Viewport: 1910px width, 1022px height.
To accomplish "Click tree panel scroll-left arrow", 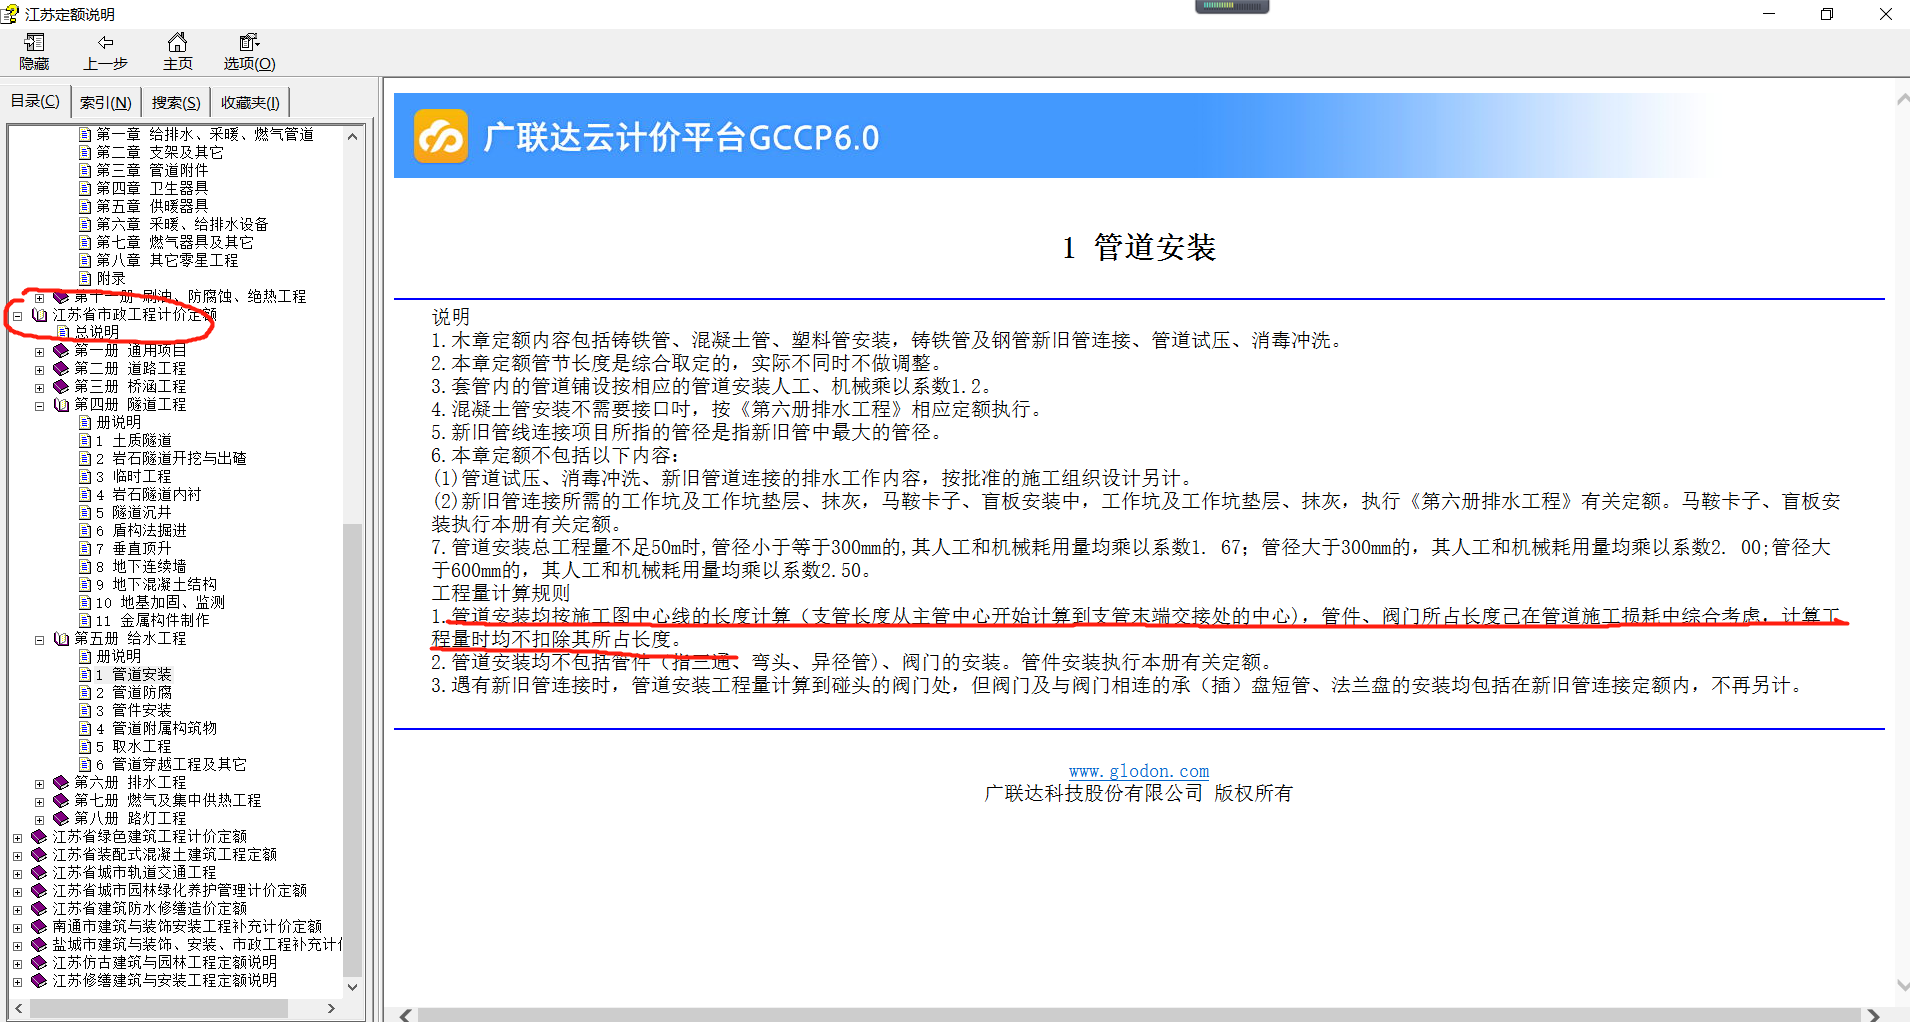I will [x=18, y=1008].
